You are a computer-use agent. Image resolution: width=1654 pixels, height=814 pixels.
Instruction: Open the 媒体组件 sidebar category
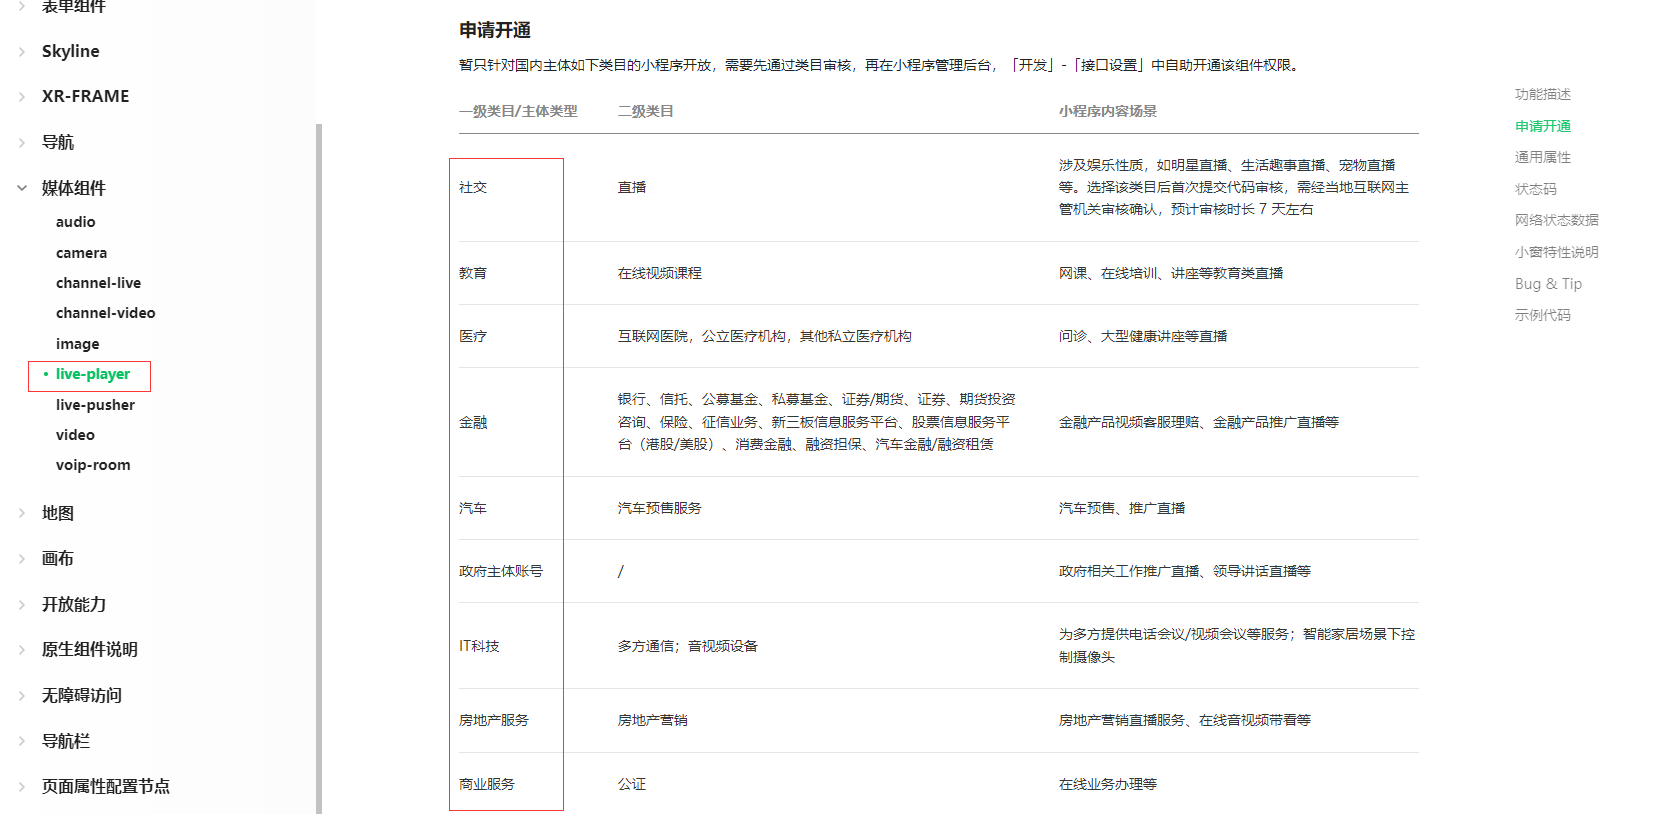tap(73, 188)
